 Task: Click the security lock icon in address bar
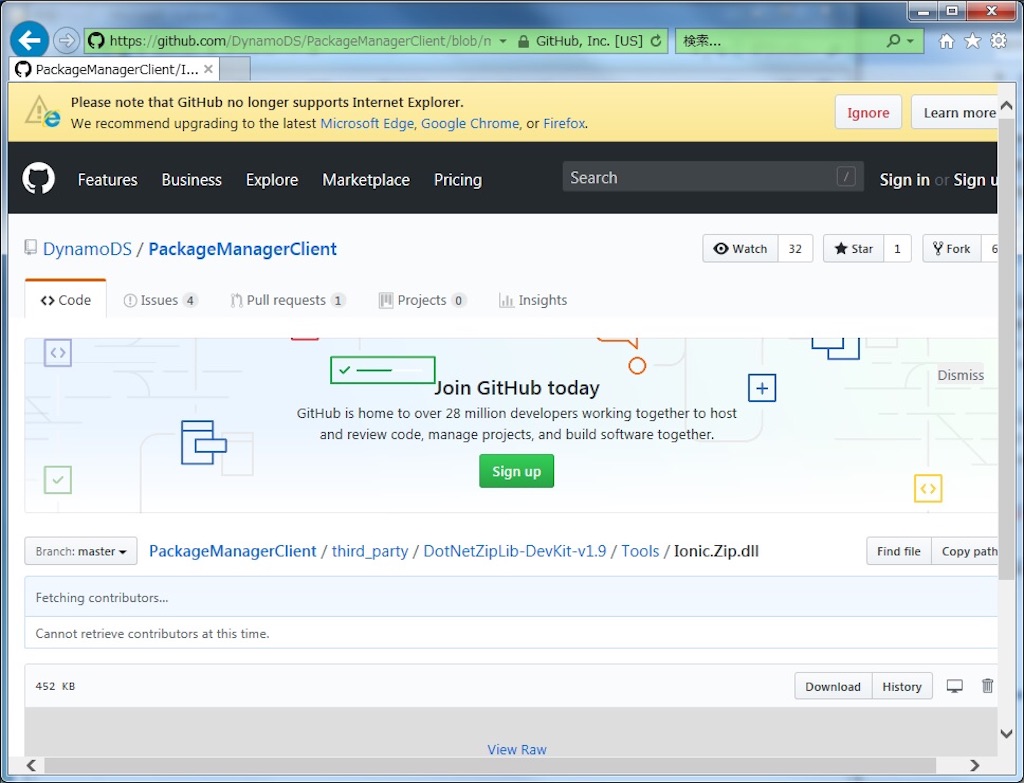coord(523,41)
